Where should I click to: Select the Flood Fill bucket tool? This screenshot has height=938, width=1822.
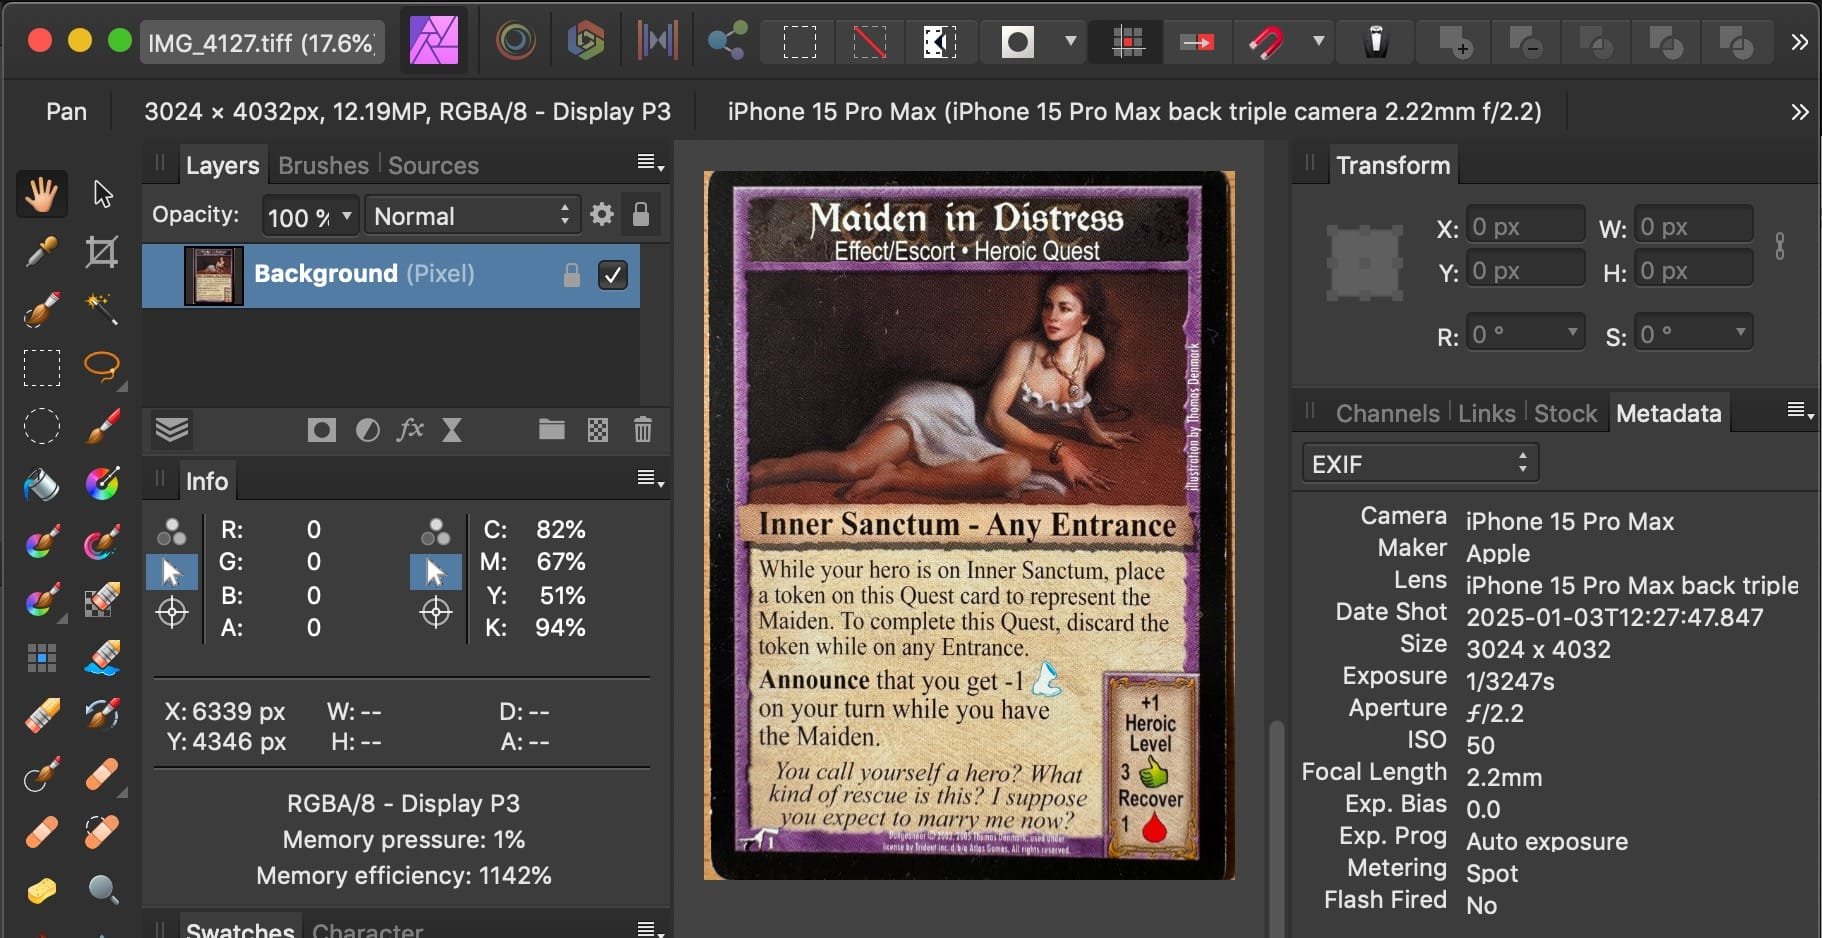(41, 485)
